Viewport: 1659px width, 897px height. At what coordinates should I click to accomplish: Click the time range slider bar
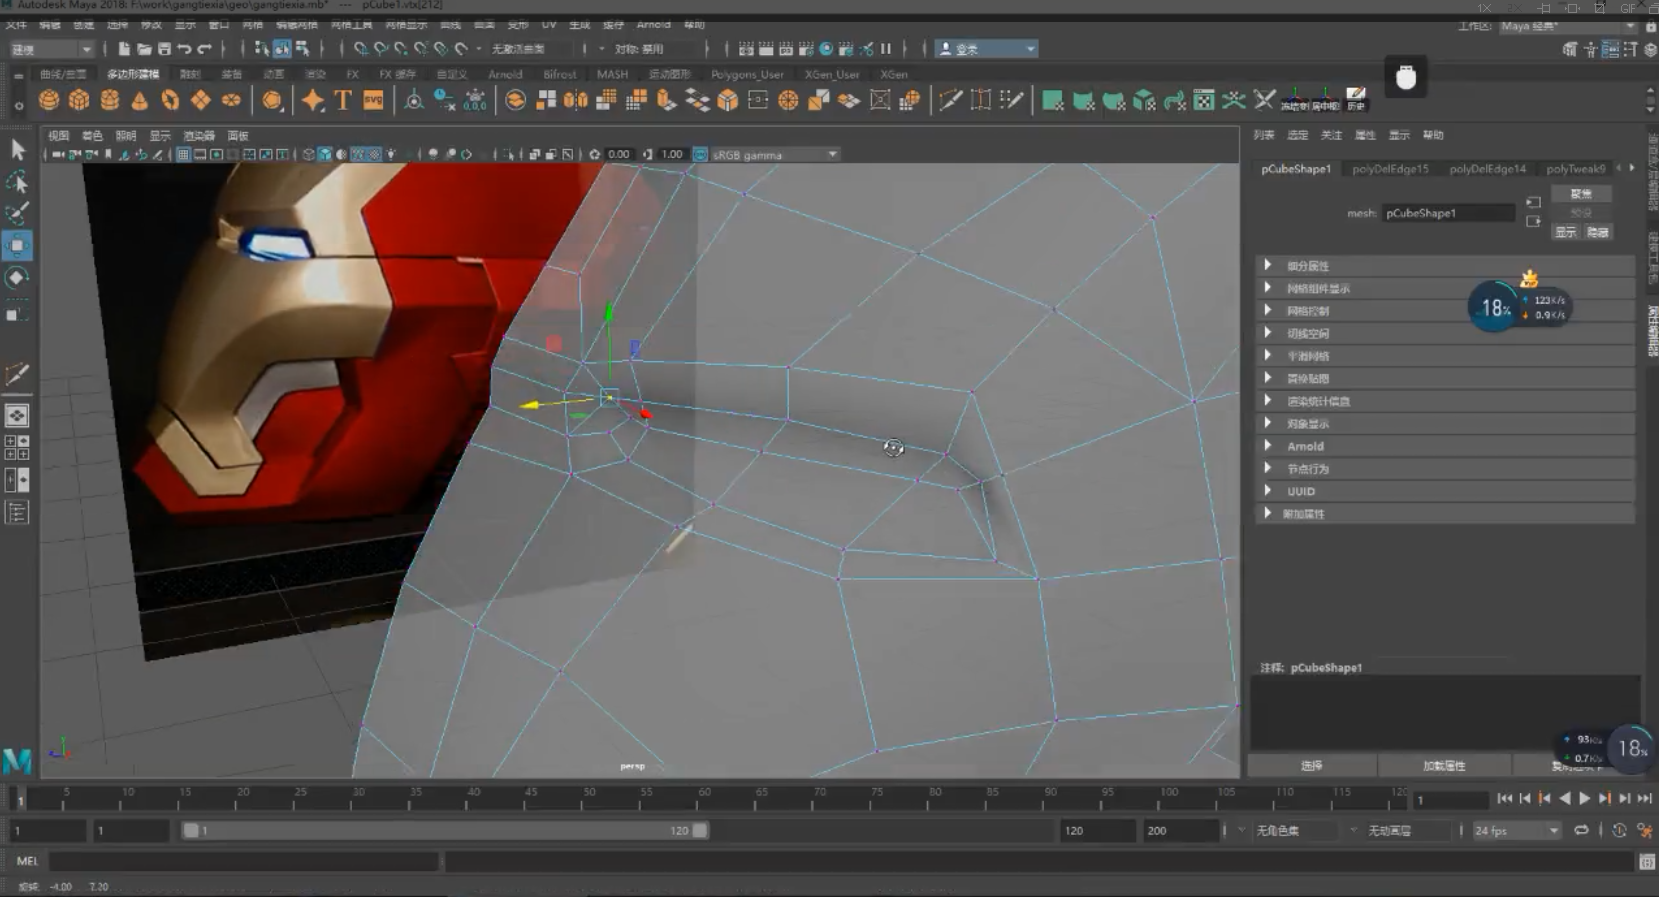445,830
